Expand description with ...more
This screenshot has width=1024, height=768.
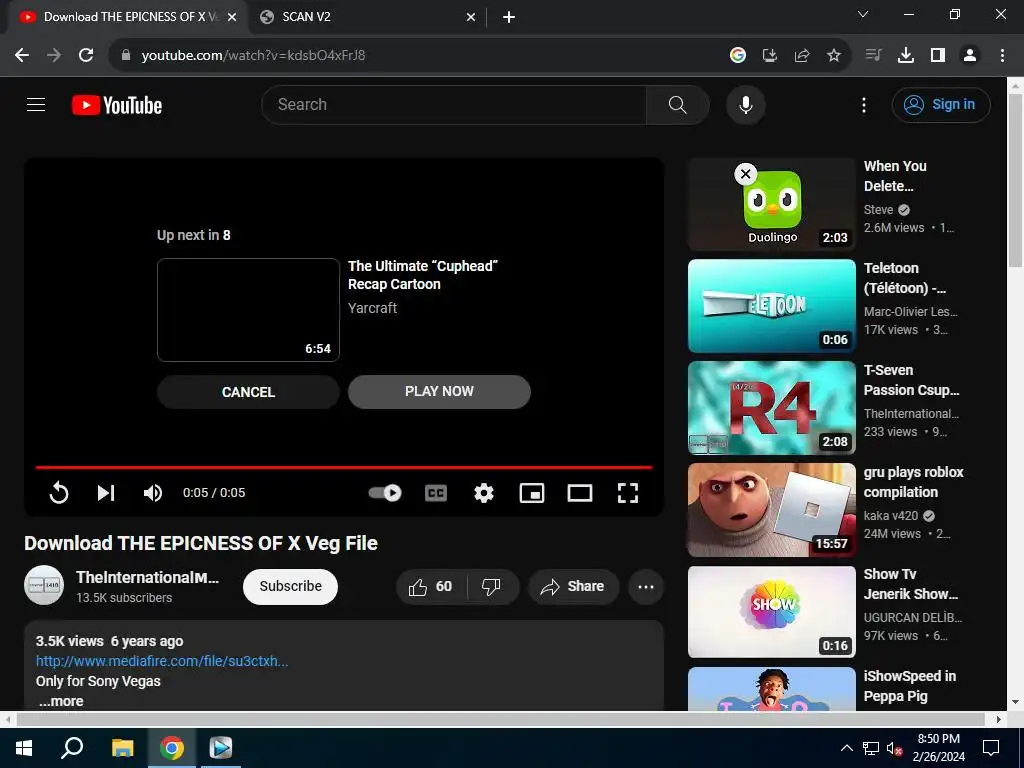point(61,701)
